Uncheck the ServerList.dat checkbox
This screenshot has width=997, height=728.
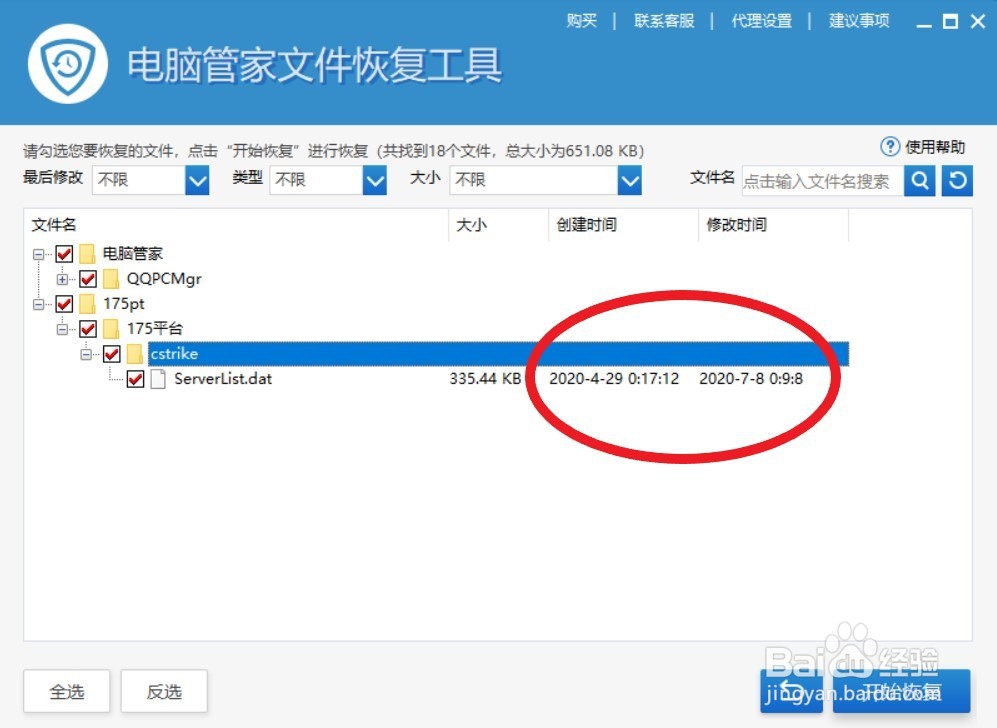135,379
